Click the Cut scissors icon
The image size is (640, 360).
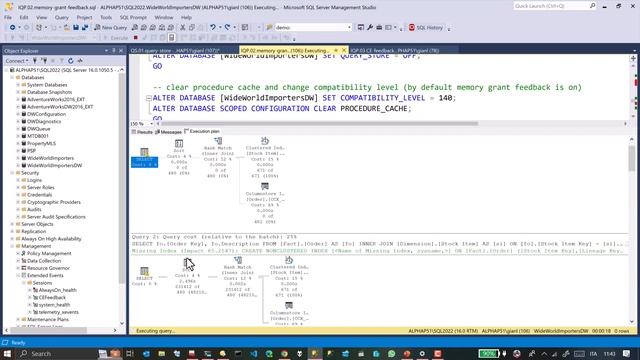[x=182, y=27]
